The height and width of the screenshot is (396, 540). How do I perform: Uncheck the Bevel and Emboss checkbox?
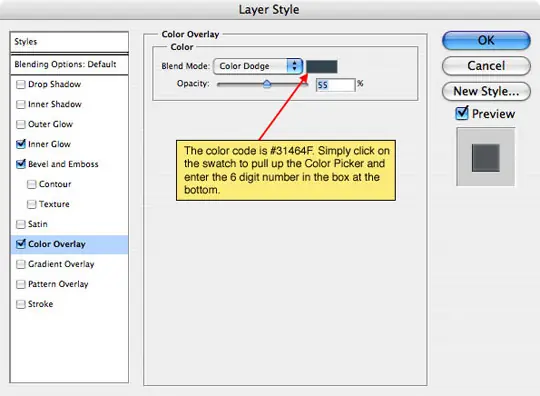21,164
